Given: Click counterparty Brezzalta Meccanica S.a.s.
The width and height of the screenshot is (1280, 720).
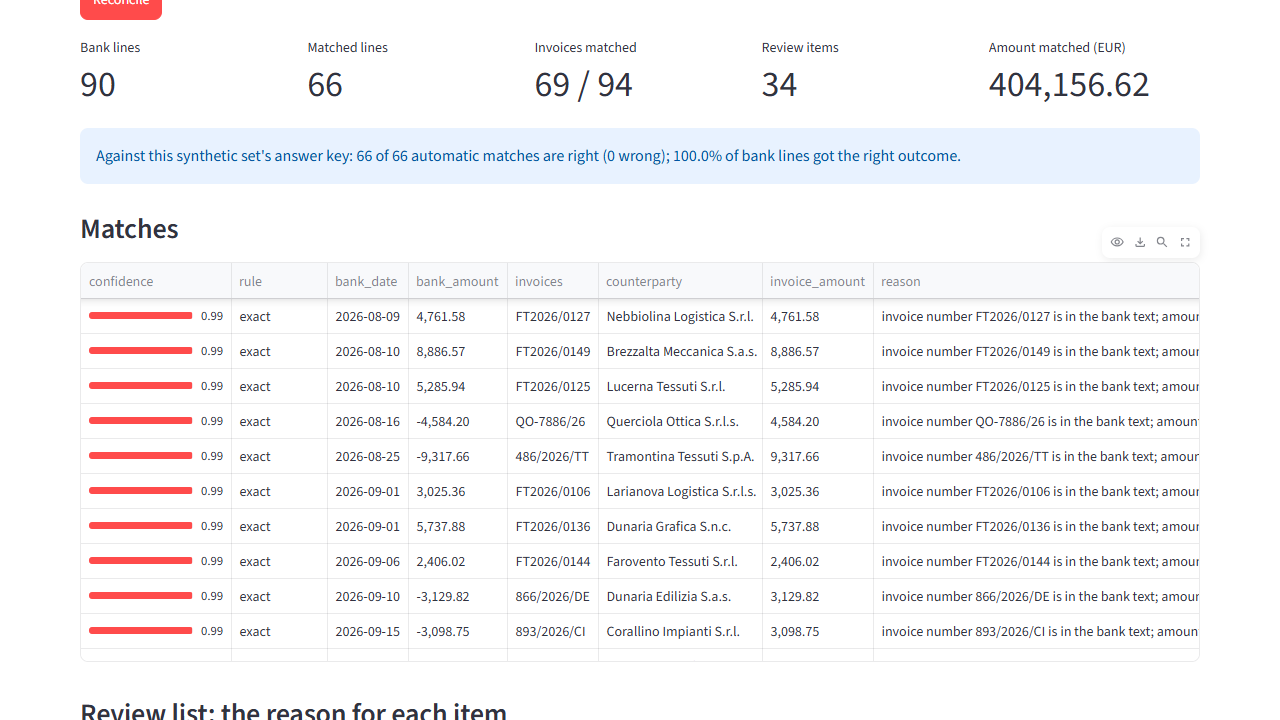Looking at the screenshot, I should 680,351.
